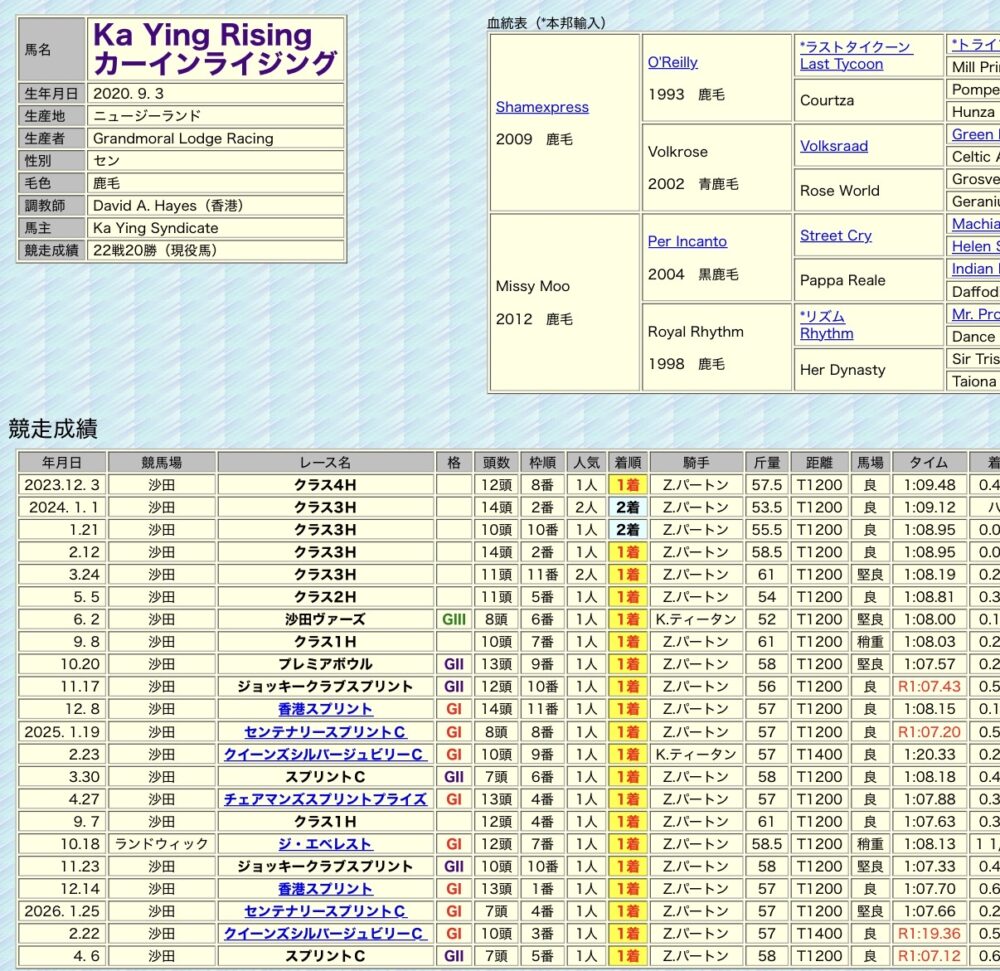Click the Volksraad ancestor link

pyautogui.click(x=833, y=146)
